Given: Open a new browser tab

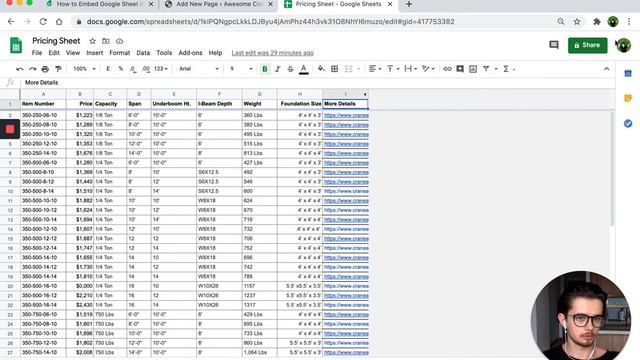Looking at the screenshot, I should click(409, 4).
